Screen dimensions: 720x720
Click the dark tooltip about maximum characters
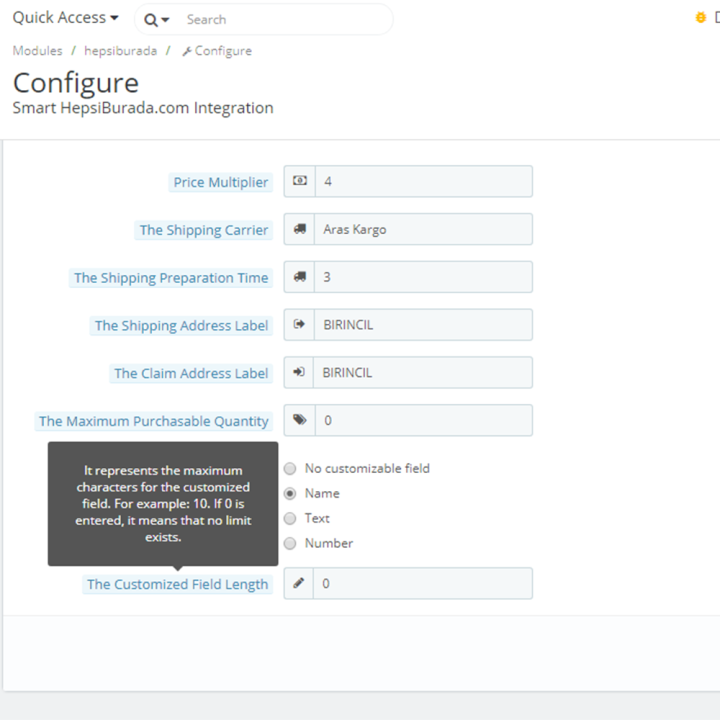(163, 504)
